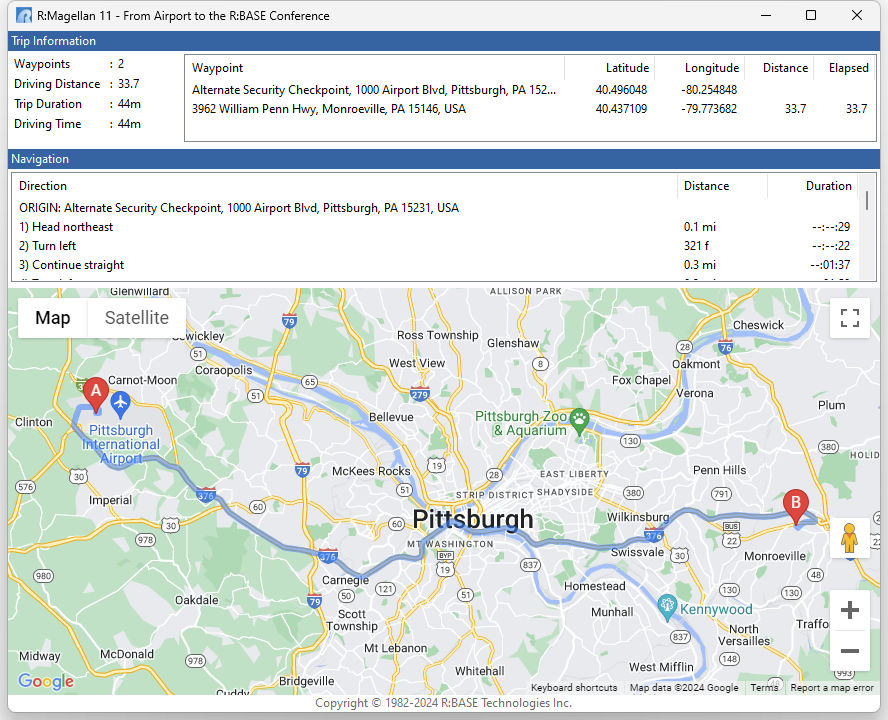Click the R:Magellan app icon in title bar

[24, 15]
